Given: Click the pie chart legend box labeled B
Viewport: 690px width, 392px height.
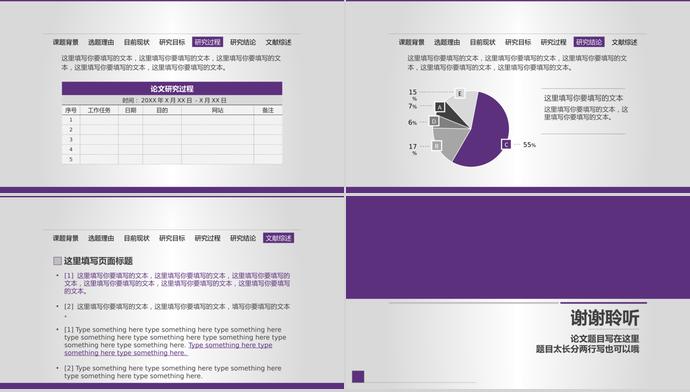Looking at the screenshot, I should click(436, 146).
